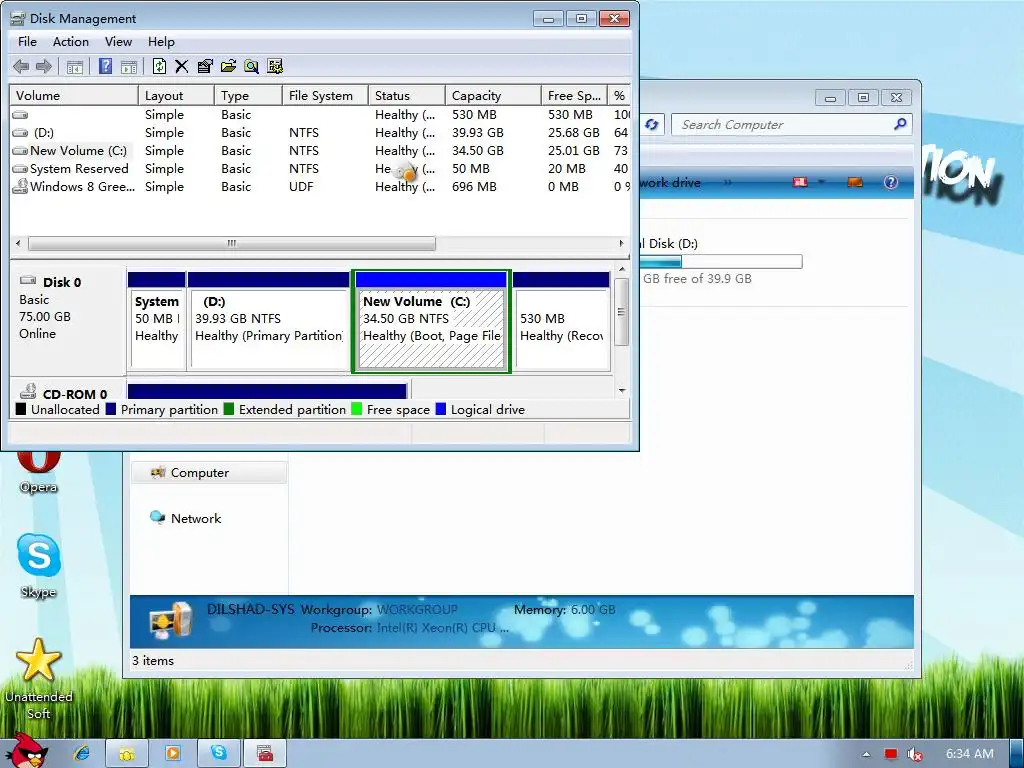
Task: Click the volume list scroll-left arrow
Action: point(18,244)
